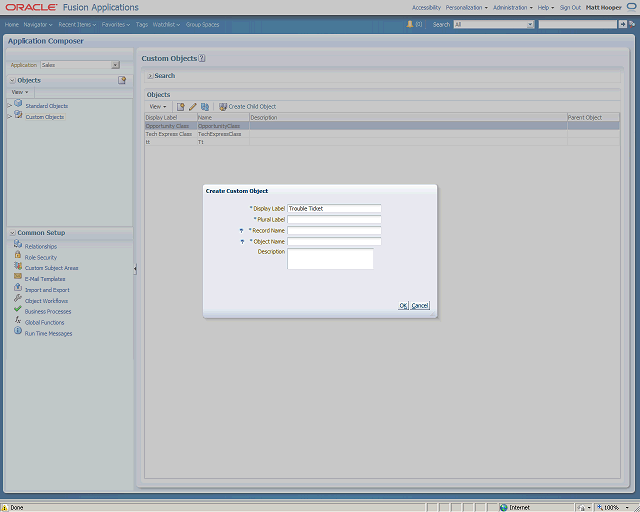This screenshot has height=512, width=640.
Task: Select the OpportunityClass name cell
Action: click(223, 126)
